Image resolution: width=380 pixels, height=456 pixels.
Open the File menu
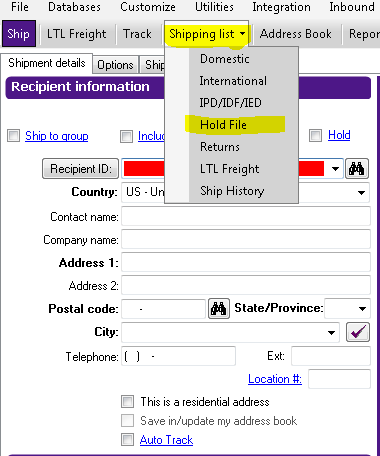point(20,7)
